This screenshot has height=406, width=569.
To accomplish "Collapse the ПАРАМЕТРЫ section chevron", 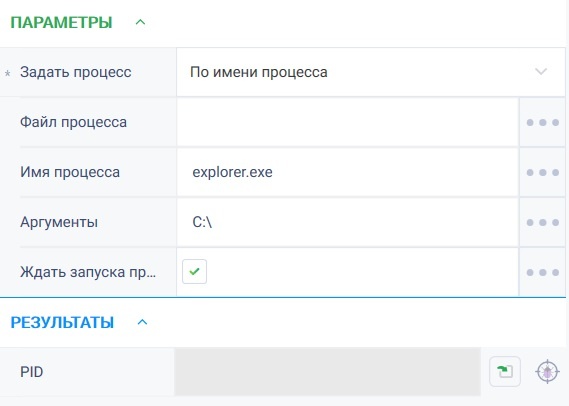I will pos(140,22).
